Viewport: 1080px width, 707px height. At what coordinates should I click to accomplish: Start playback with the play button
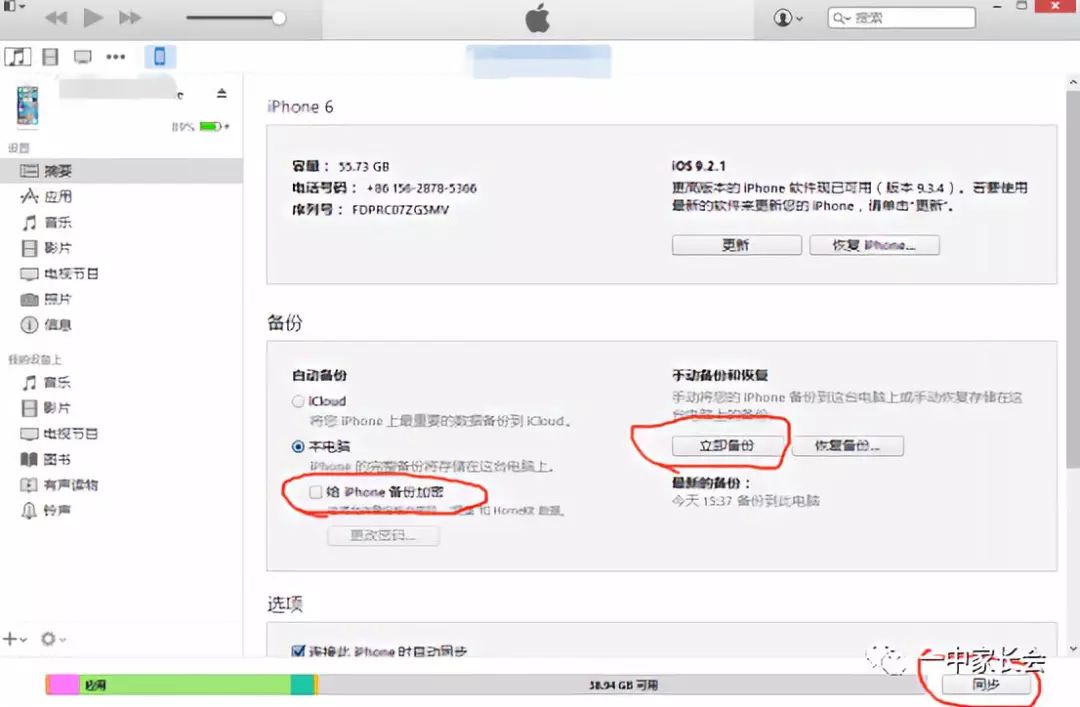[92, 17]
